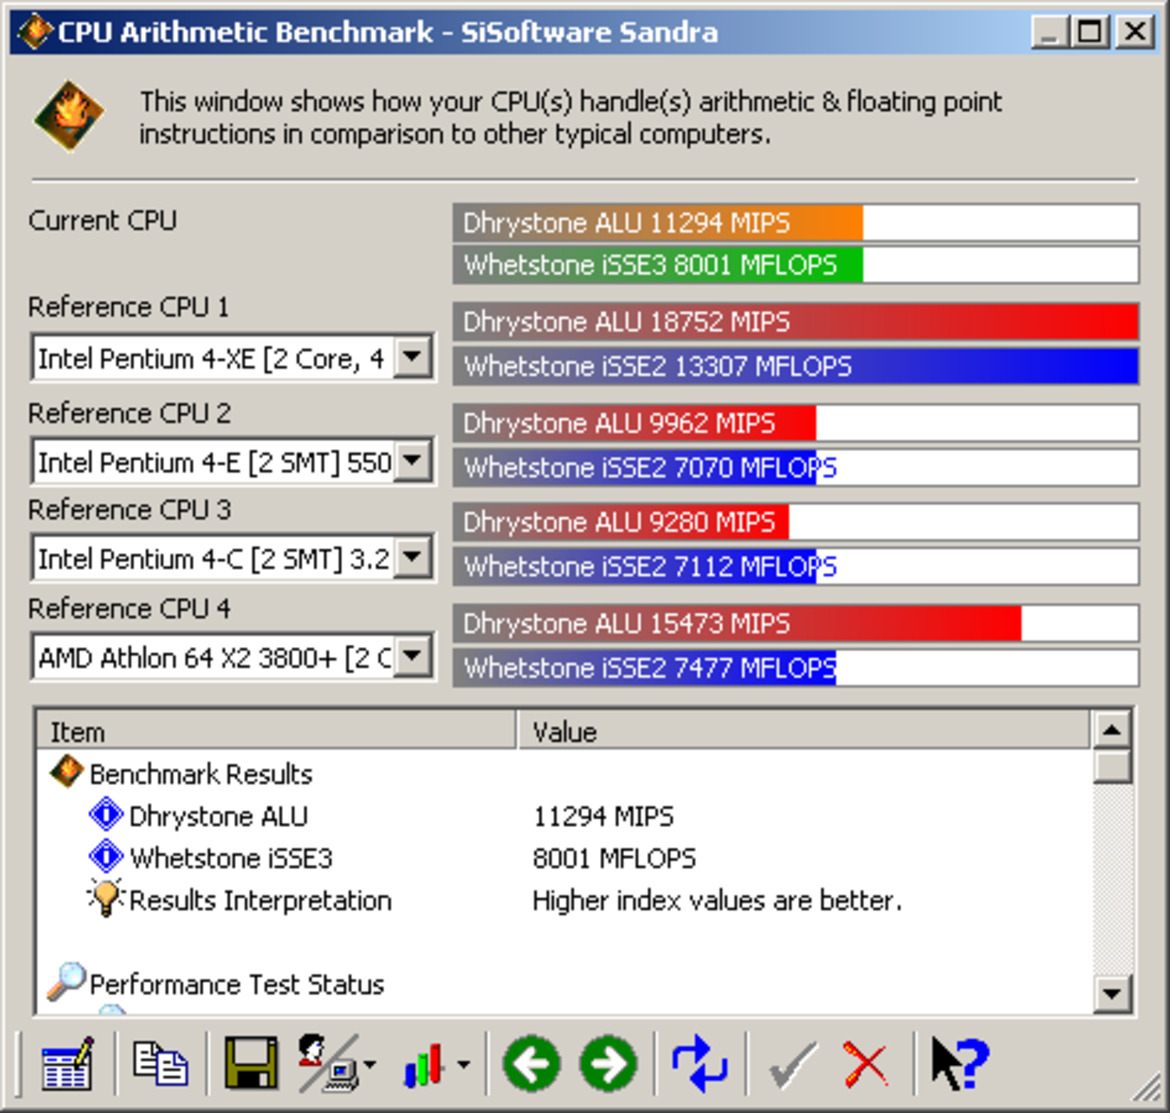Save results with the floppy disk icon
The width and height of the screenshot is (1170, 1113).
point(251,1063)
